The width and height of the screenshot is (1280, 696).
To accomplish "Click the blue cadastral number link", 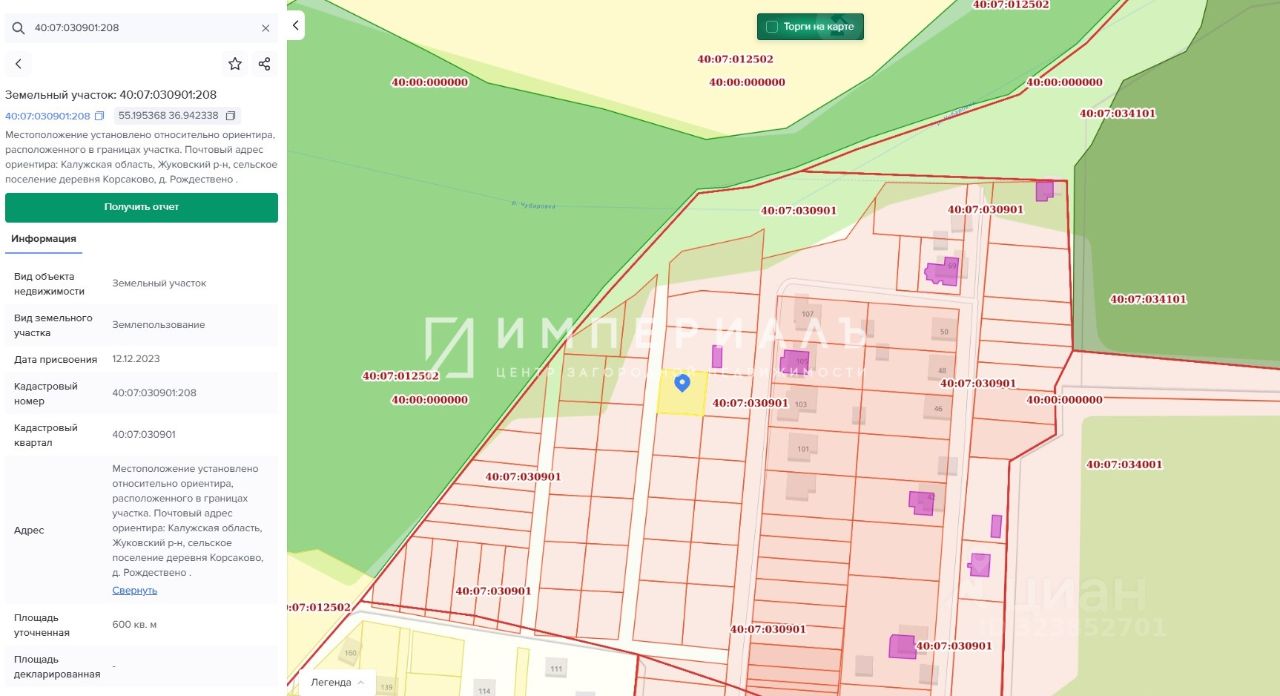I will [47, 116].
